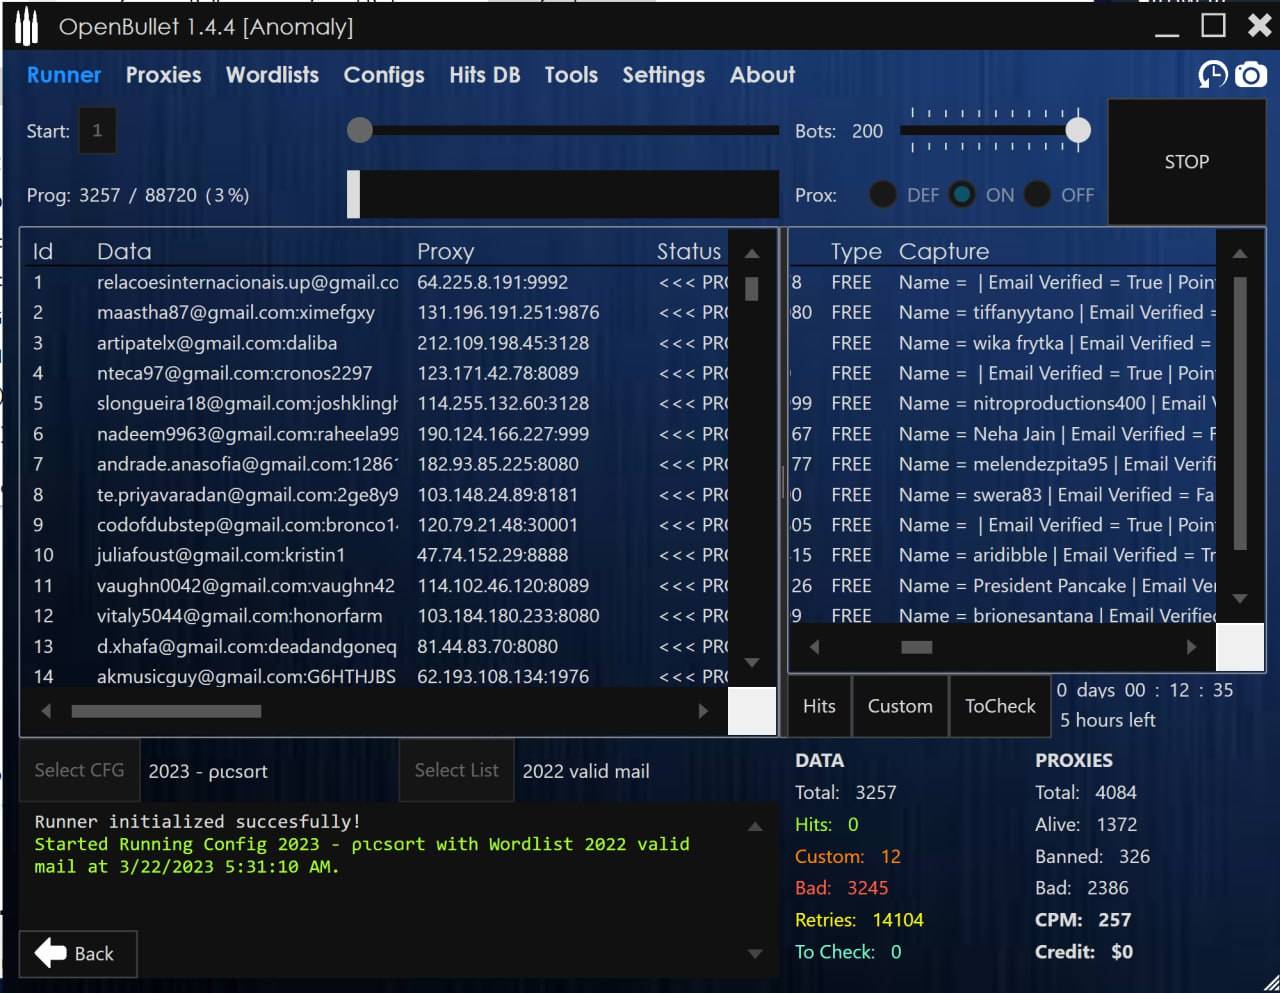Click the camera screenshot icon
Viewport: 1280px width, 993px height.
(x=1250, y=75)
